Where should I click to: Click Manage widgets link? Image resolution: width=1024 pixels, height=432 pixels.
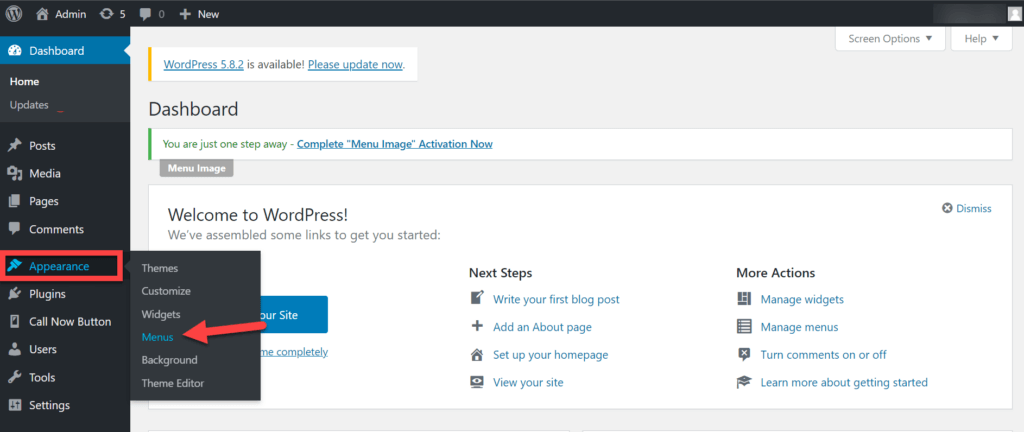[x=802, y=299]
